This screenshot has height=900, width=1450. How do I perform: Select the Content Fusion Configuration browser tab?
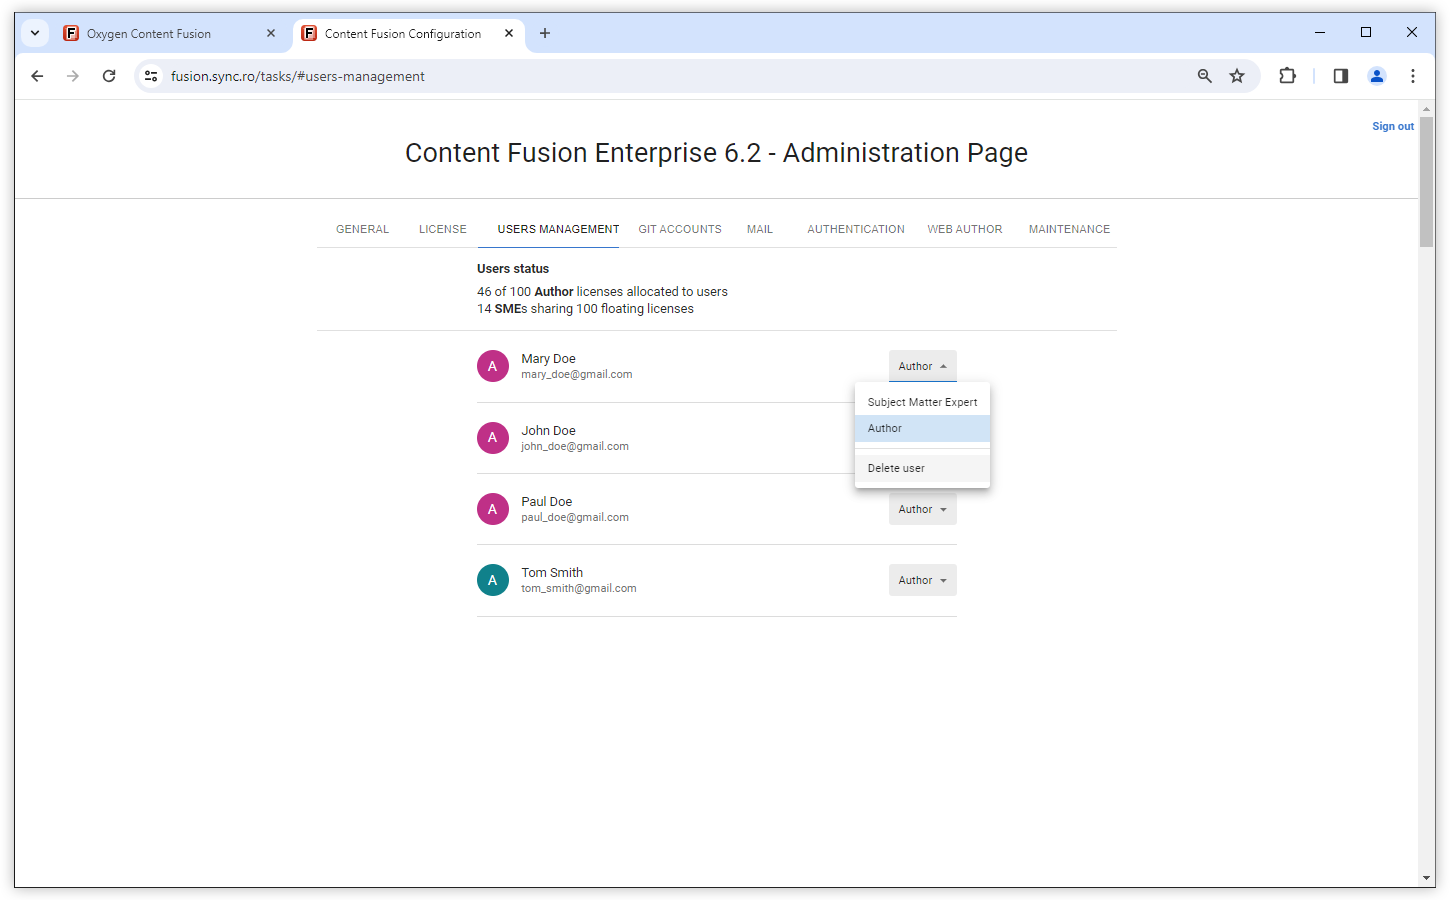[409, 33]
